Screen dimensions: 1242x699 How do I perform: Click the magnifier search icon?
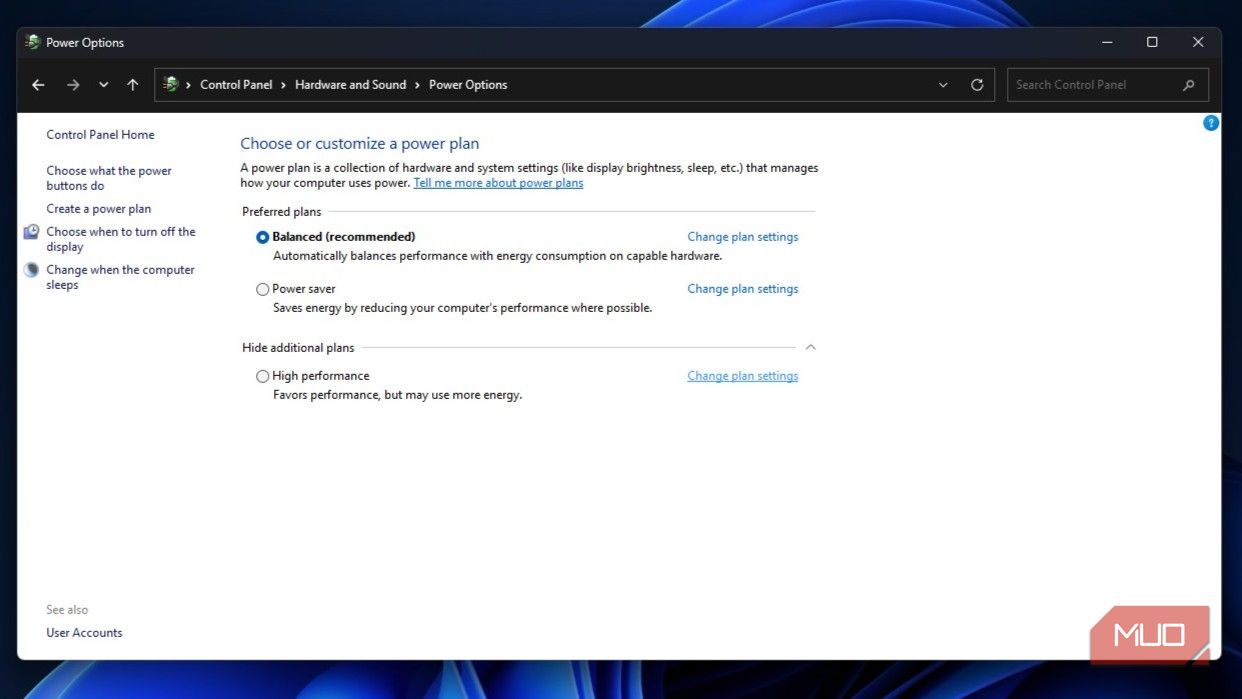pos(1189,85)
